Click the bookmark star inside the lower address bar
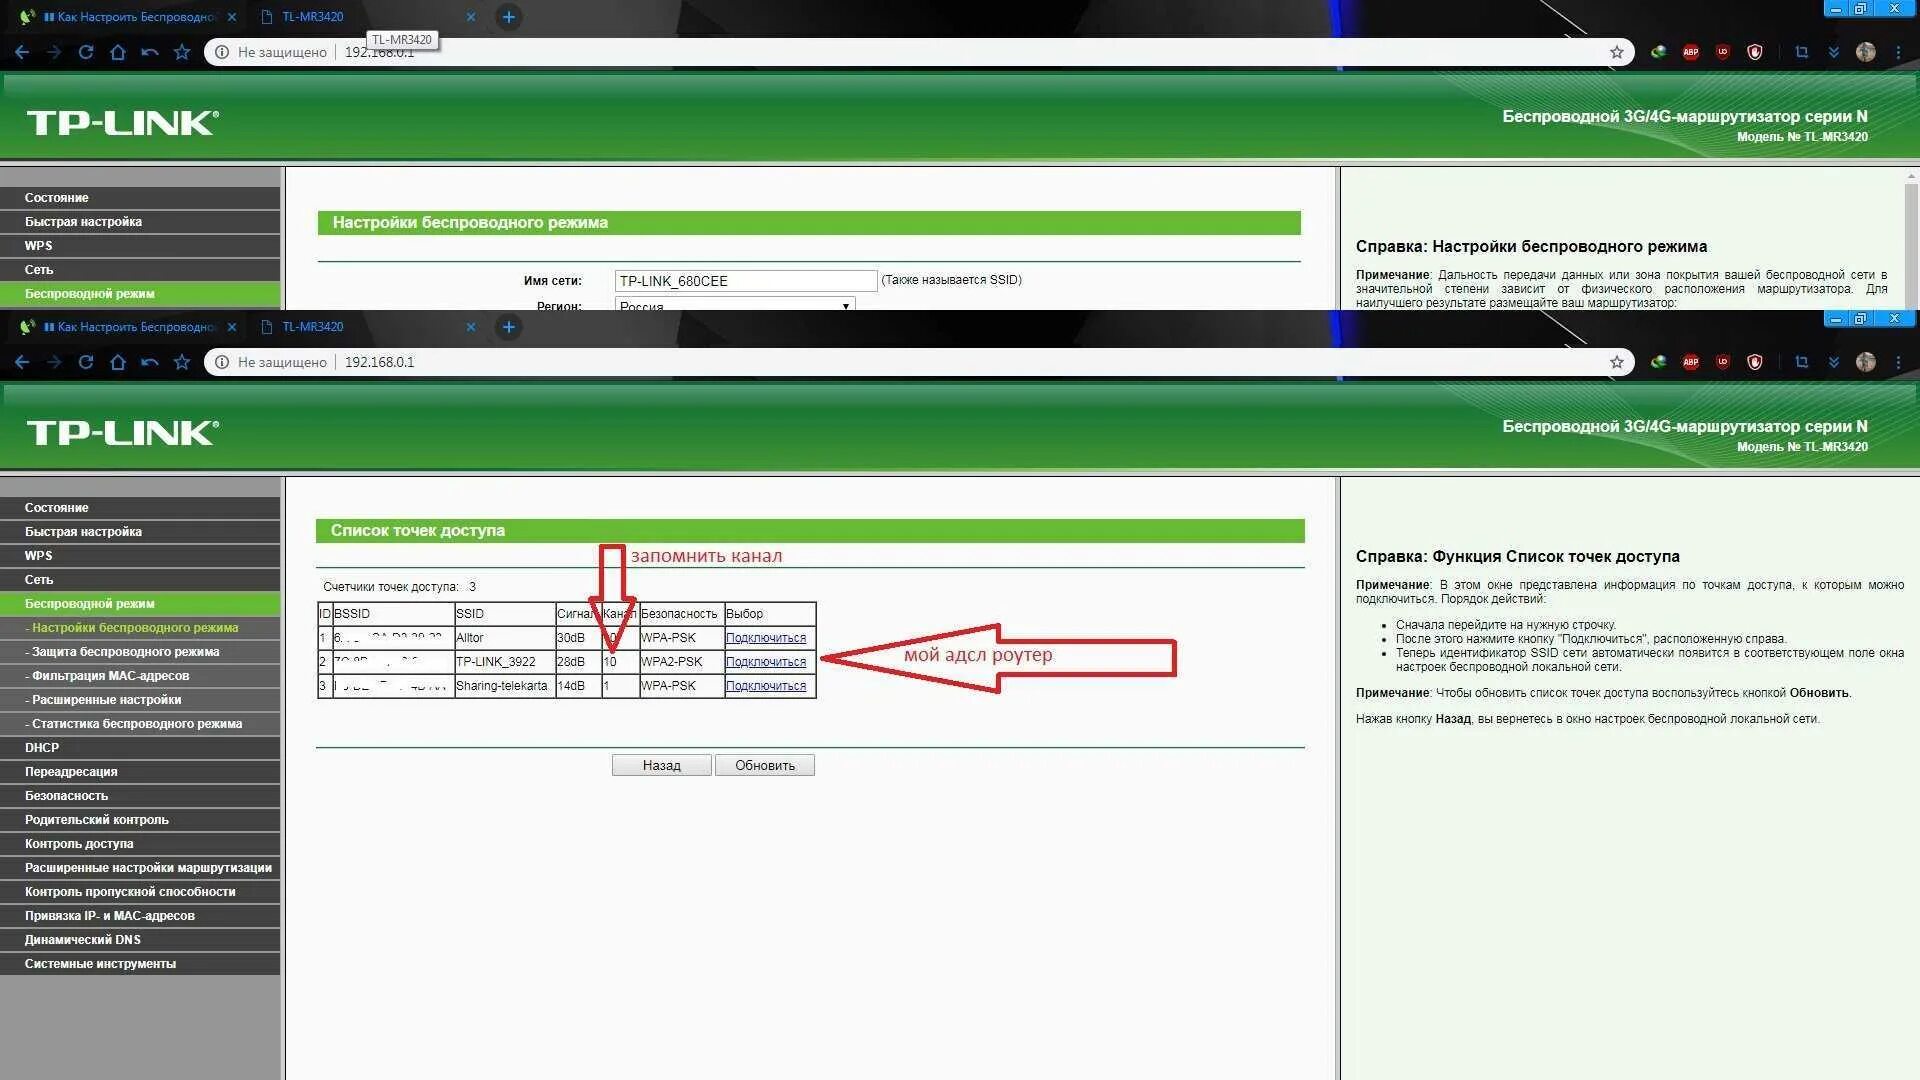This screenshot has width=1920, height=1080. [1616, 362]
